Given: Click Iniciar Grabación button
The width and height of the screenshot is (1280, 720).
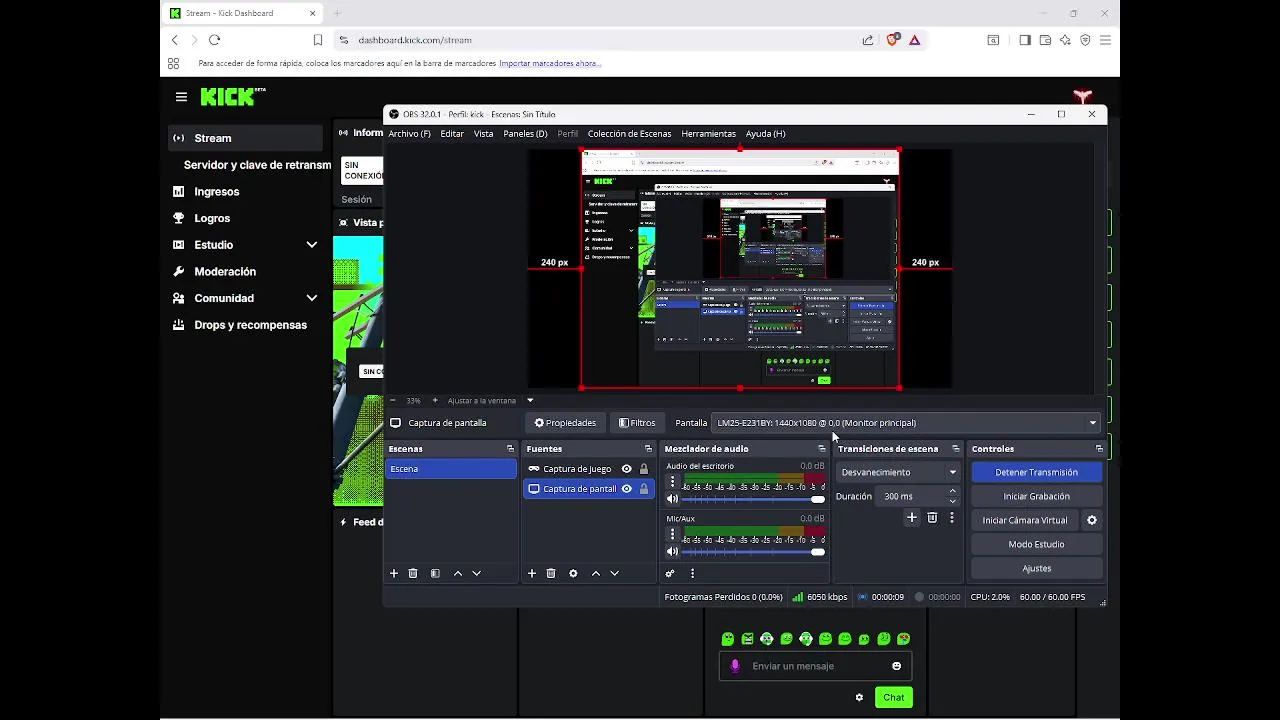Looking at the screenshot, I should coord(1036,496).
